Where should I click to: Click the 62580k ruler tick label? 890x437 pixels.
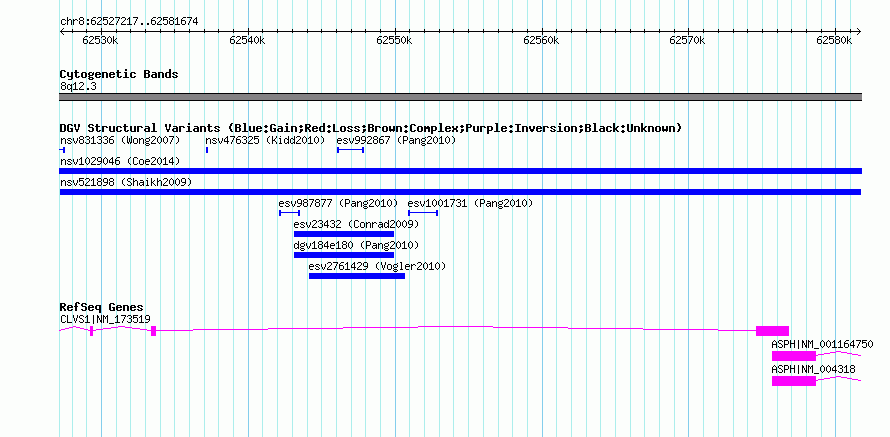(834, 40)
